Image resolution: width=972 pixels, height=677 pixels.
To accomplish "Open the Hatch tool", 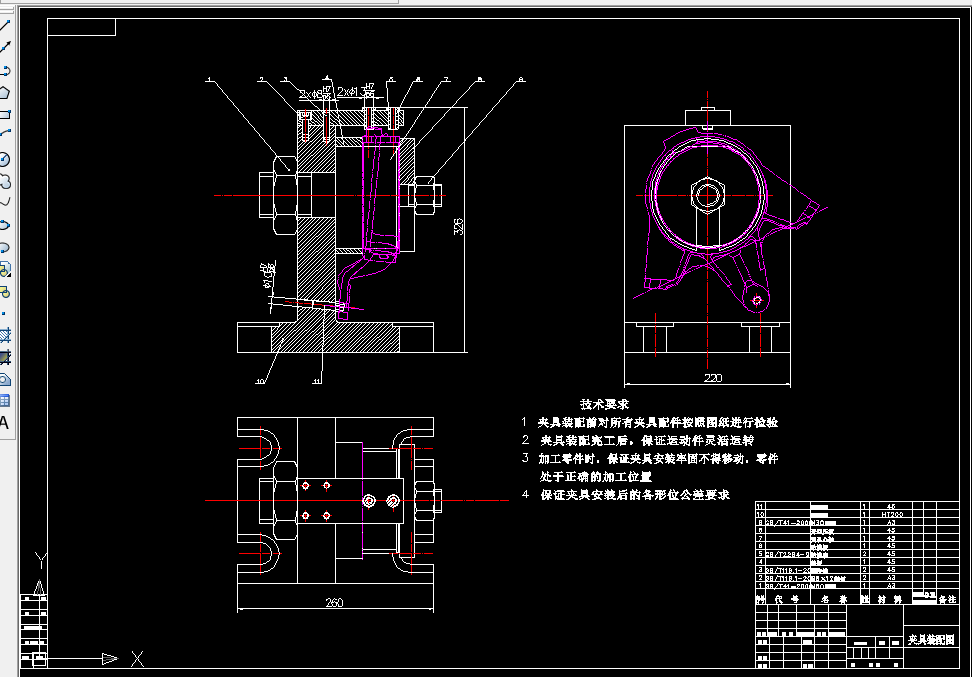I will coord(4,336).
